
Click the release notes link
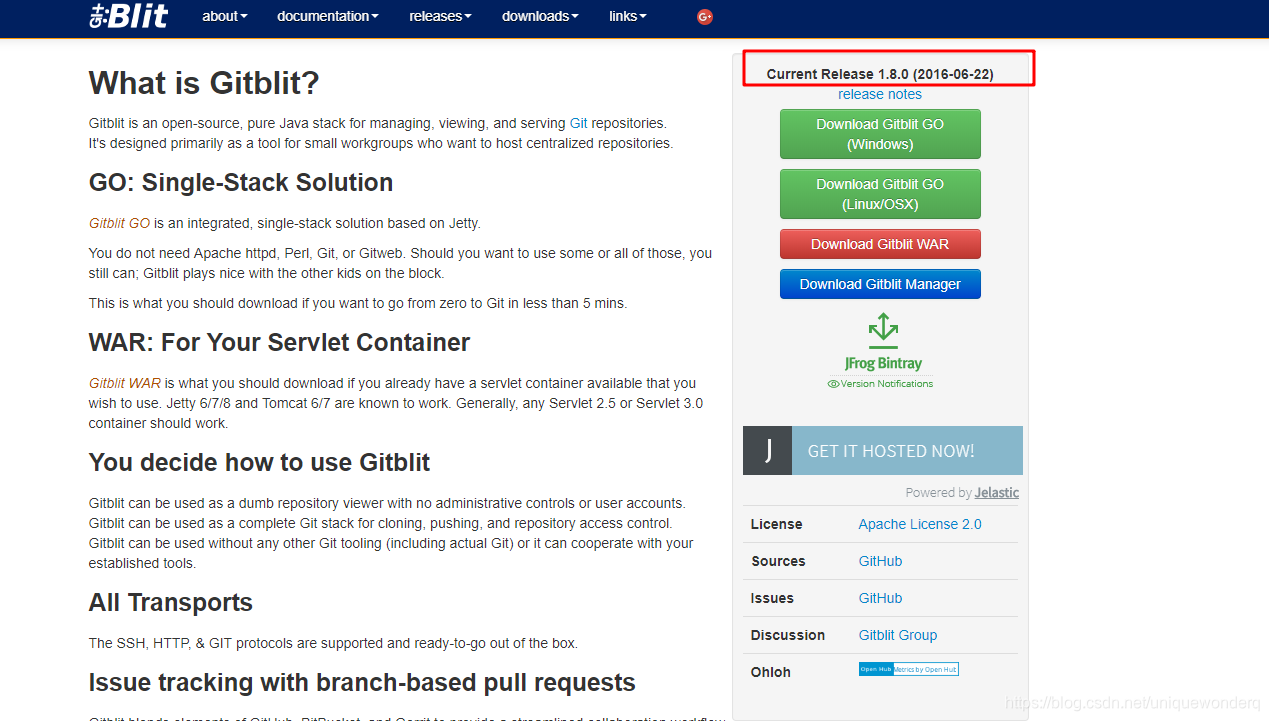(x=880, y=94)
